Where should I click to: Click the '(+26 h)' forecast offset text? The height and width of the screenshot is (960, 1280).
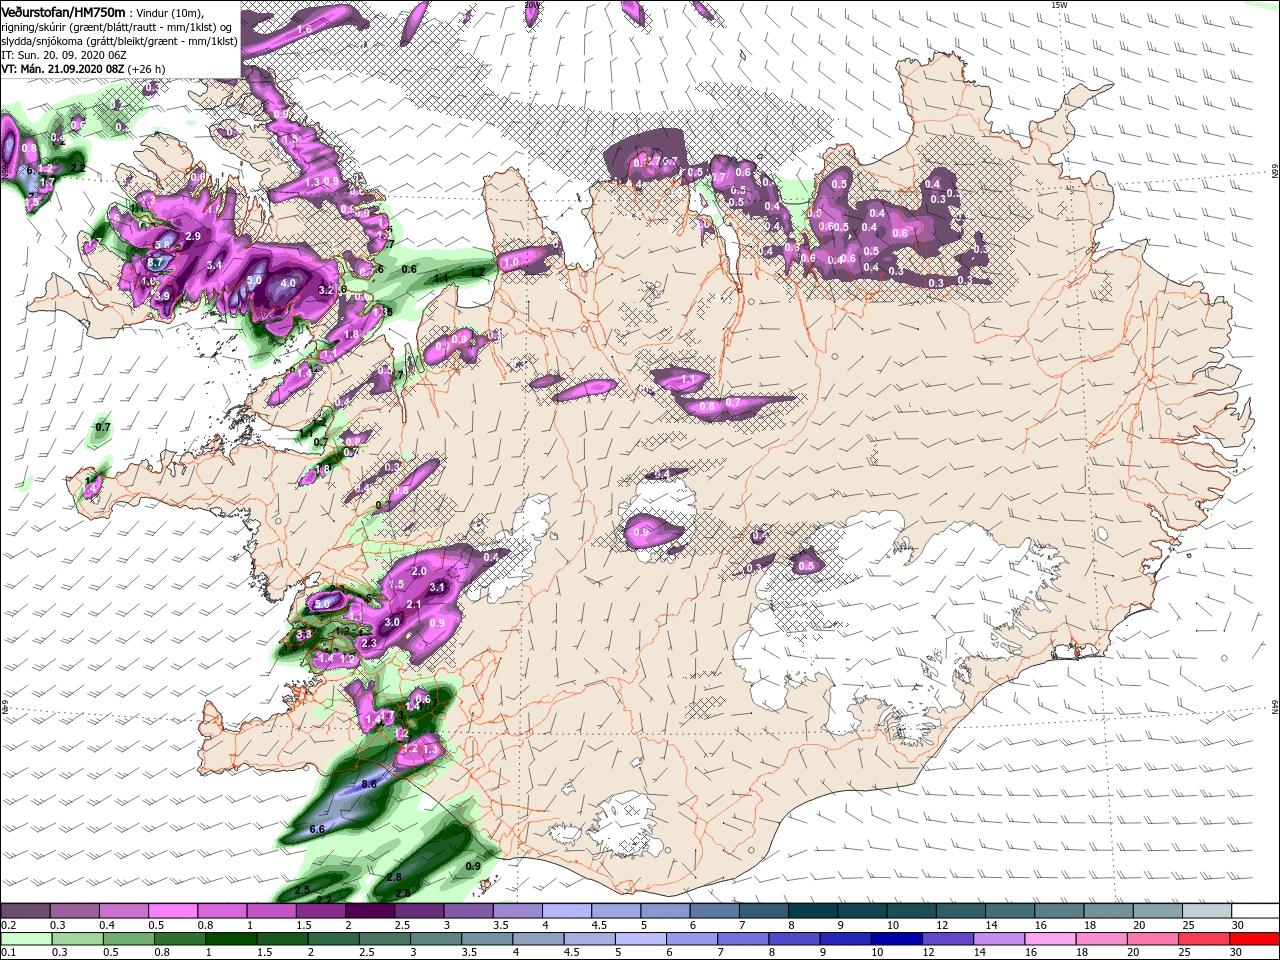click(146, 68)
